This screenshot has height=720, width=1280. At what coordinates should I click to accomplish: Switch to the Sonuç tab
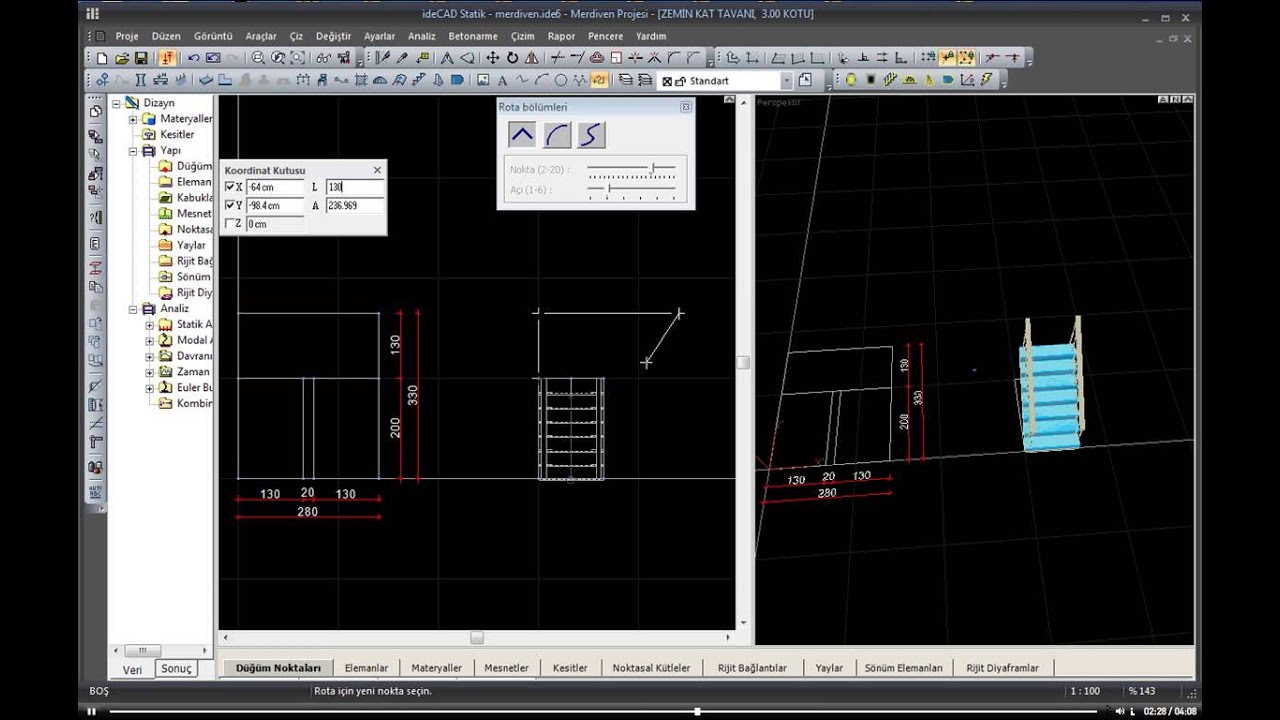pos(177,668)
